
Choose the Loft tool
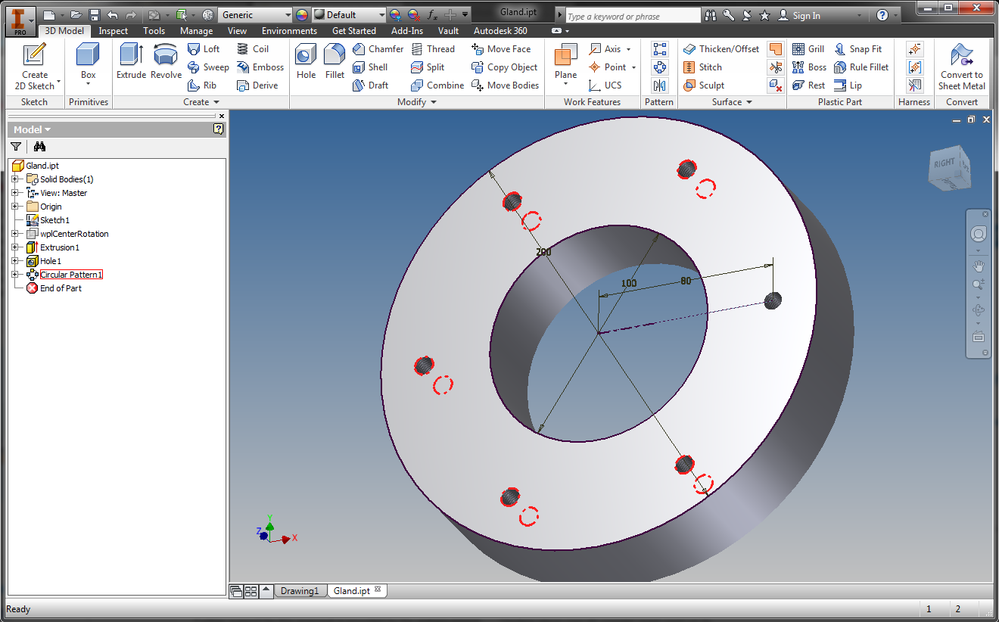click(x=203, y=48)
